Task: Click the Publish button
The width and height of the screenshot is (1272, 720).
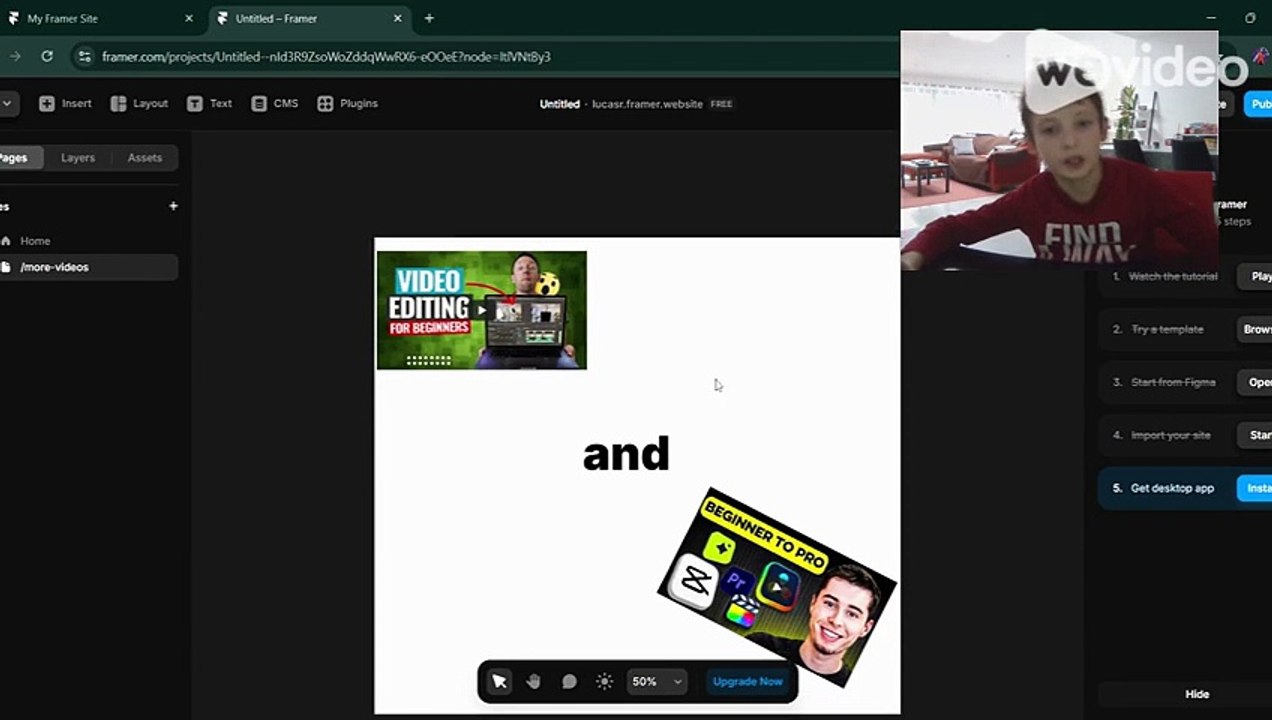Action: 1259,104
